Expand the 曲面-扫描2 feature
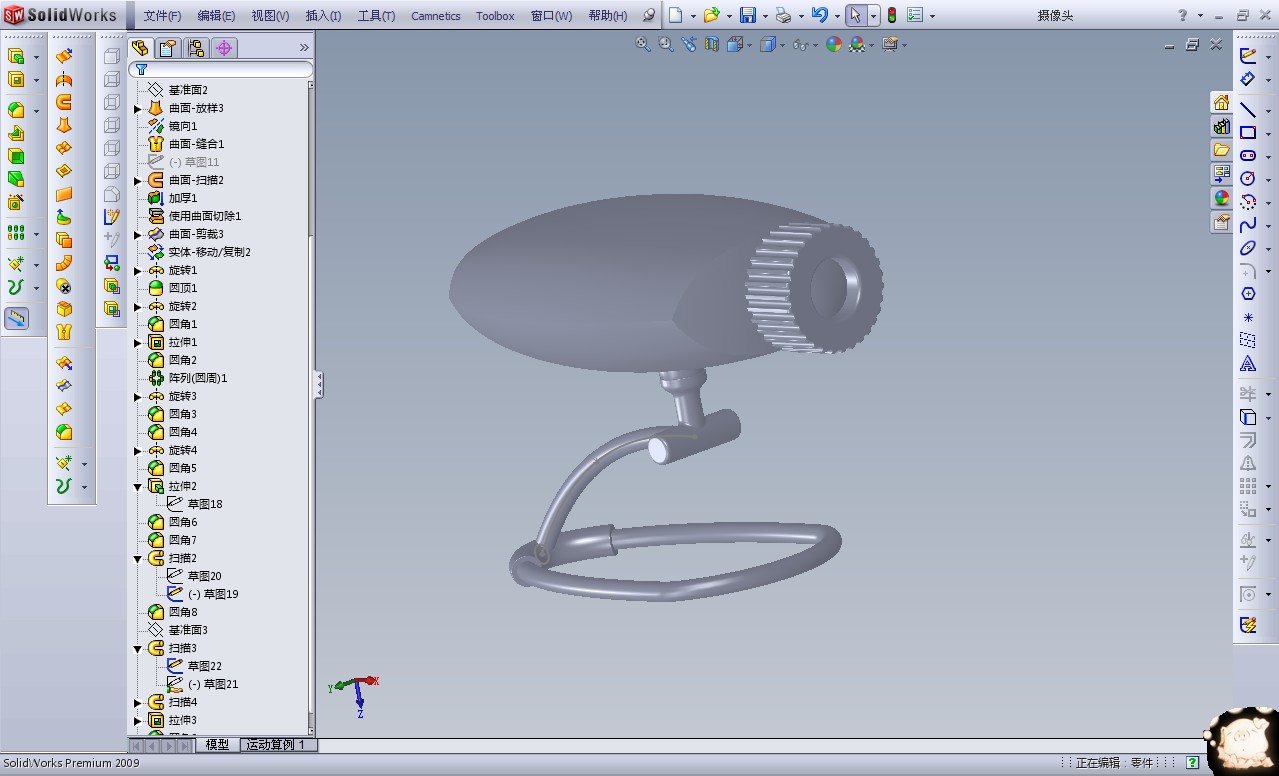Screen dimensions: 1279x776 click(x=138, y=180)
